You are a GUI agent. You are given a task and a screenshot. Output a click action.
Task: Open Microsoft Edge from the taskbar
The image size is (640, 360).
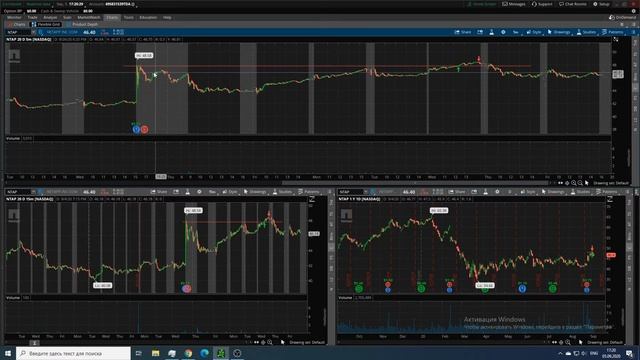click(x=204, y=353)
